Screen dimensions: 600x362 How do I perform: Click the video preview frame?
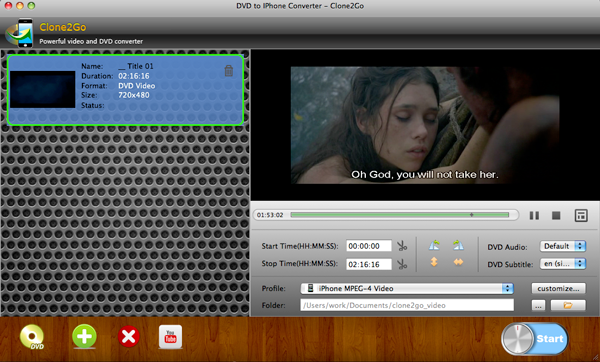(x=425, y=125)
